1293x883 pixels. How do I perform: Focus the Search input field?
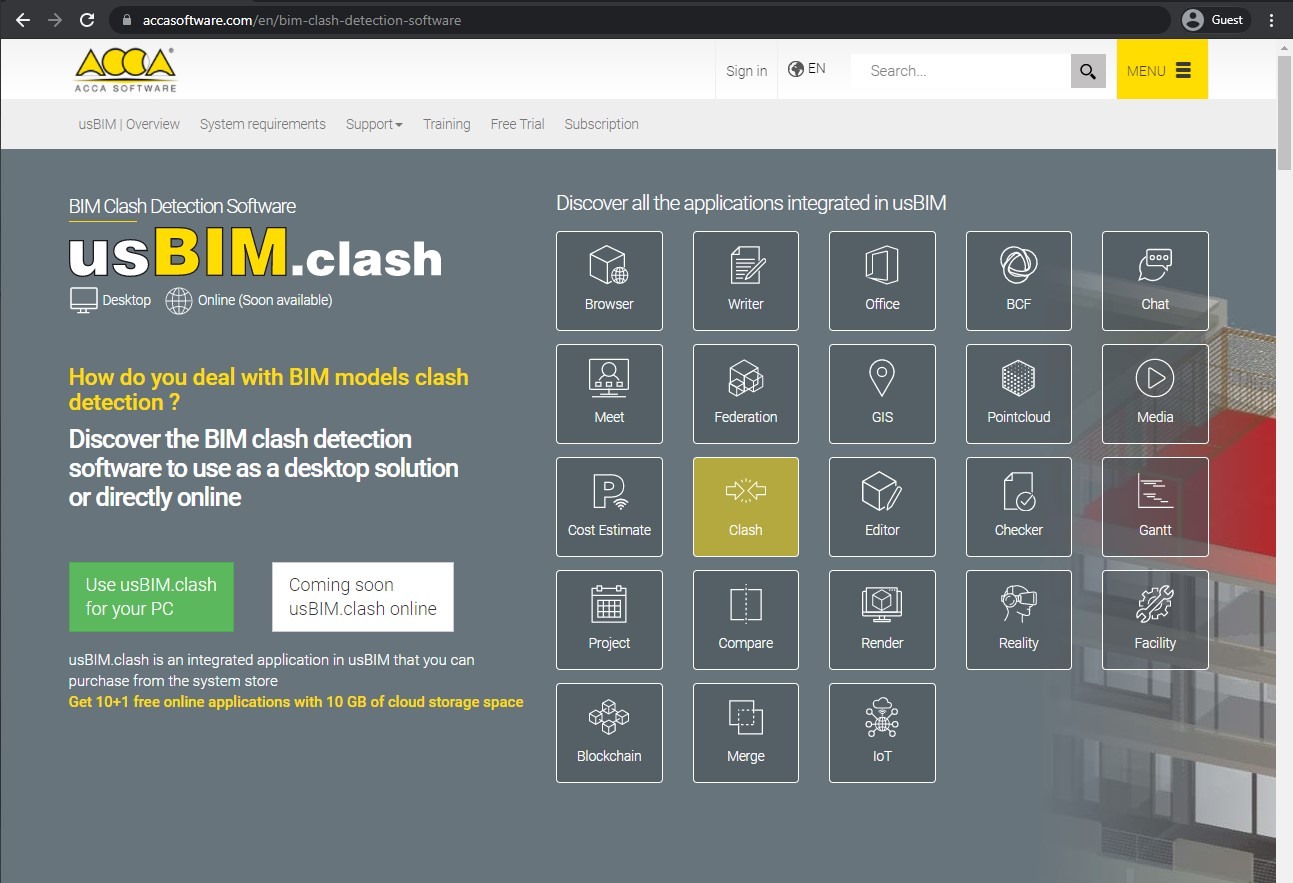pos(960,71)
